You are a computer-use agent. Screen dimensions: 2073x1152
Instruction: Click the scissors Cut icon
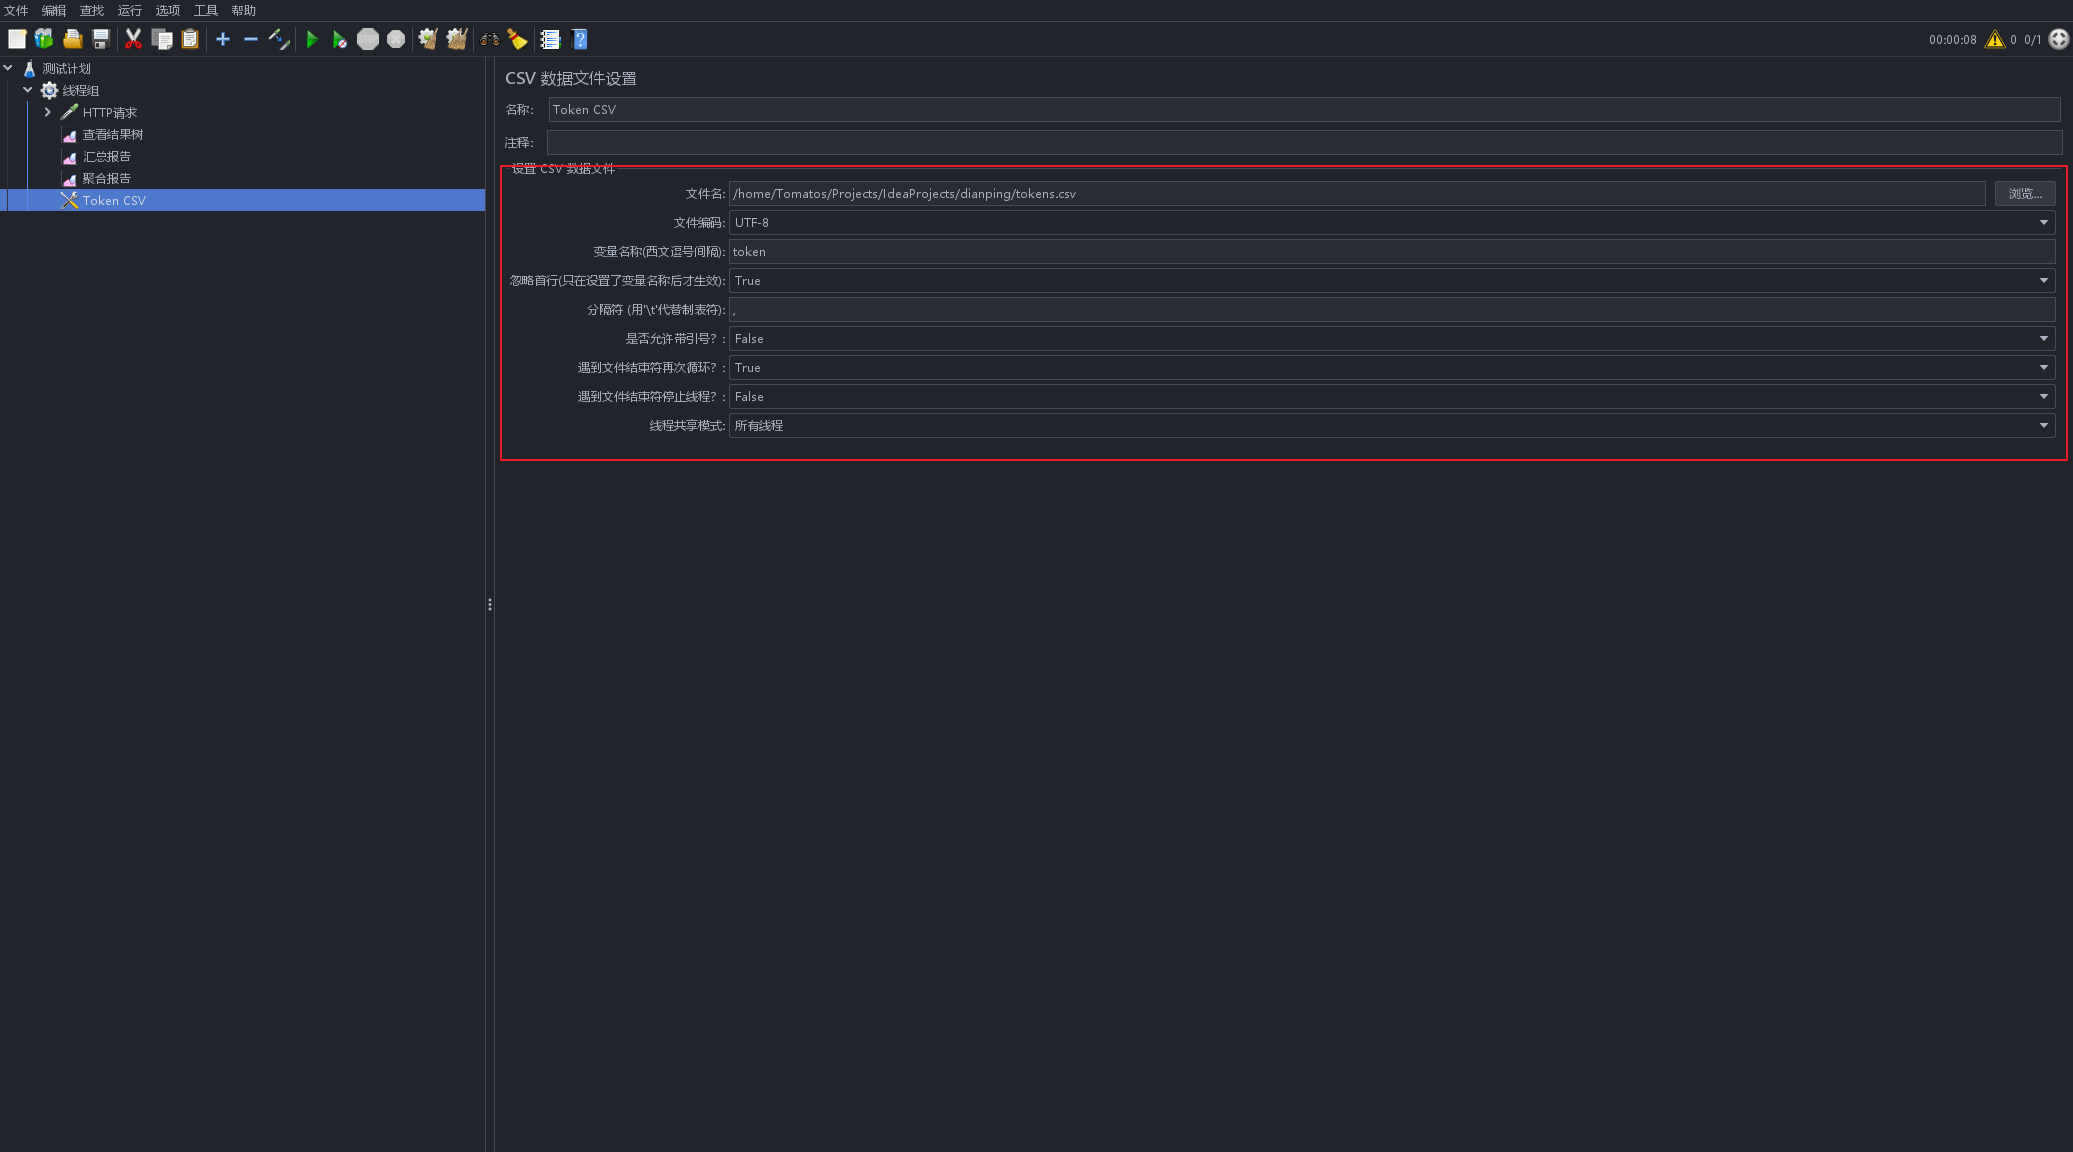(133, 39)
